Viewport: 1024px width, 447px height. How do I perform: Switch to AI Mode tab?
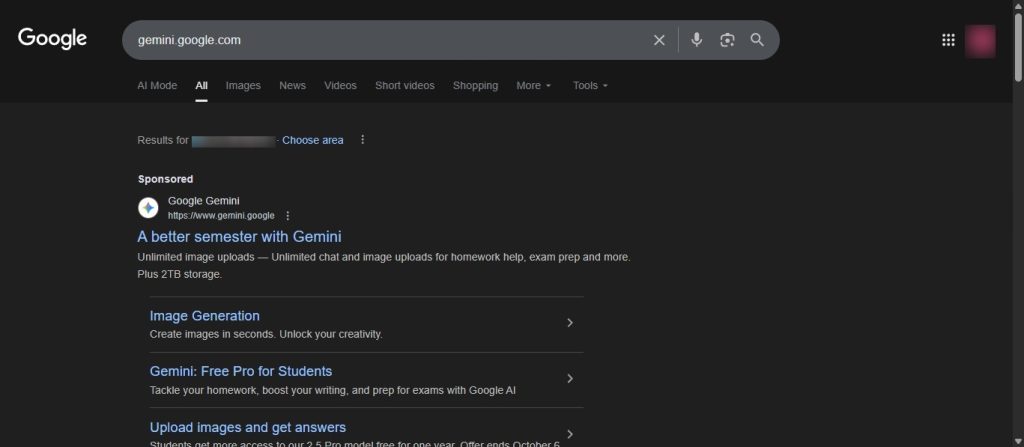(x=157, y=86)
